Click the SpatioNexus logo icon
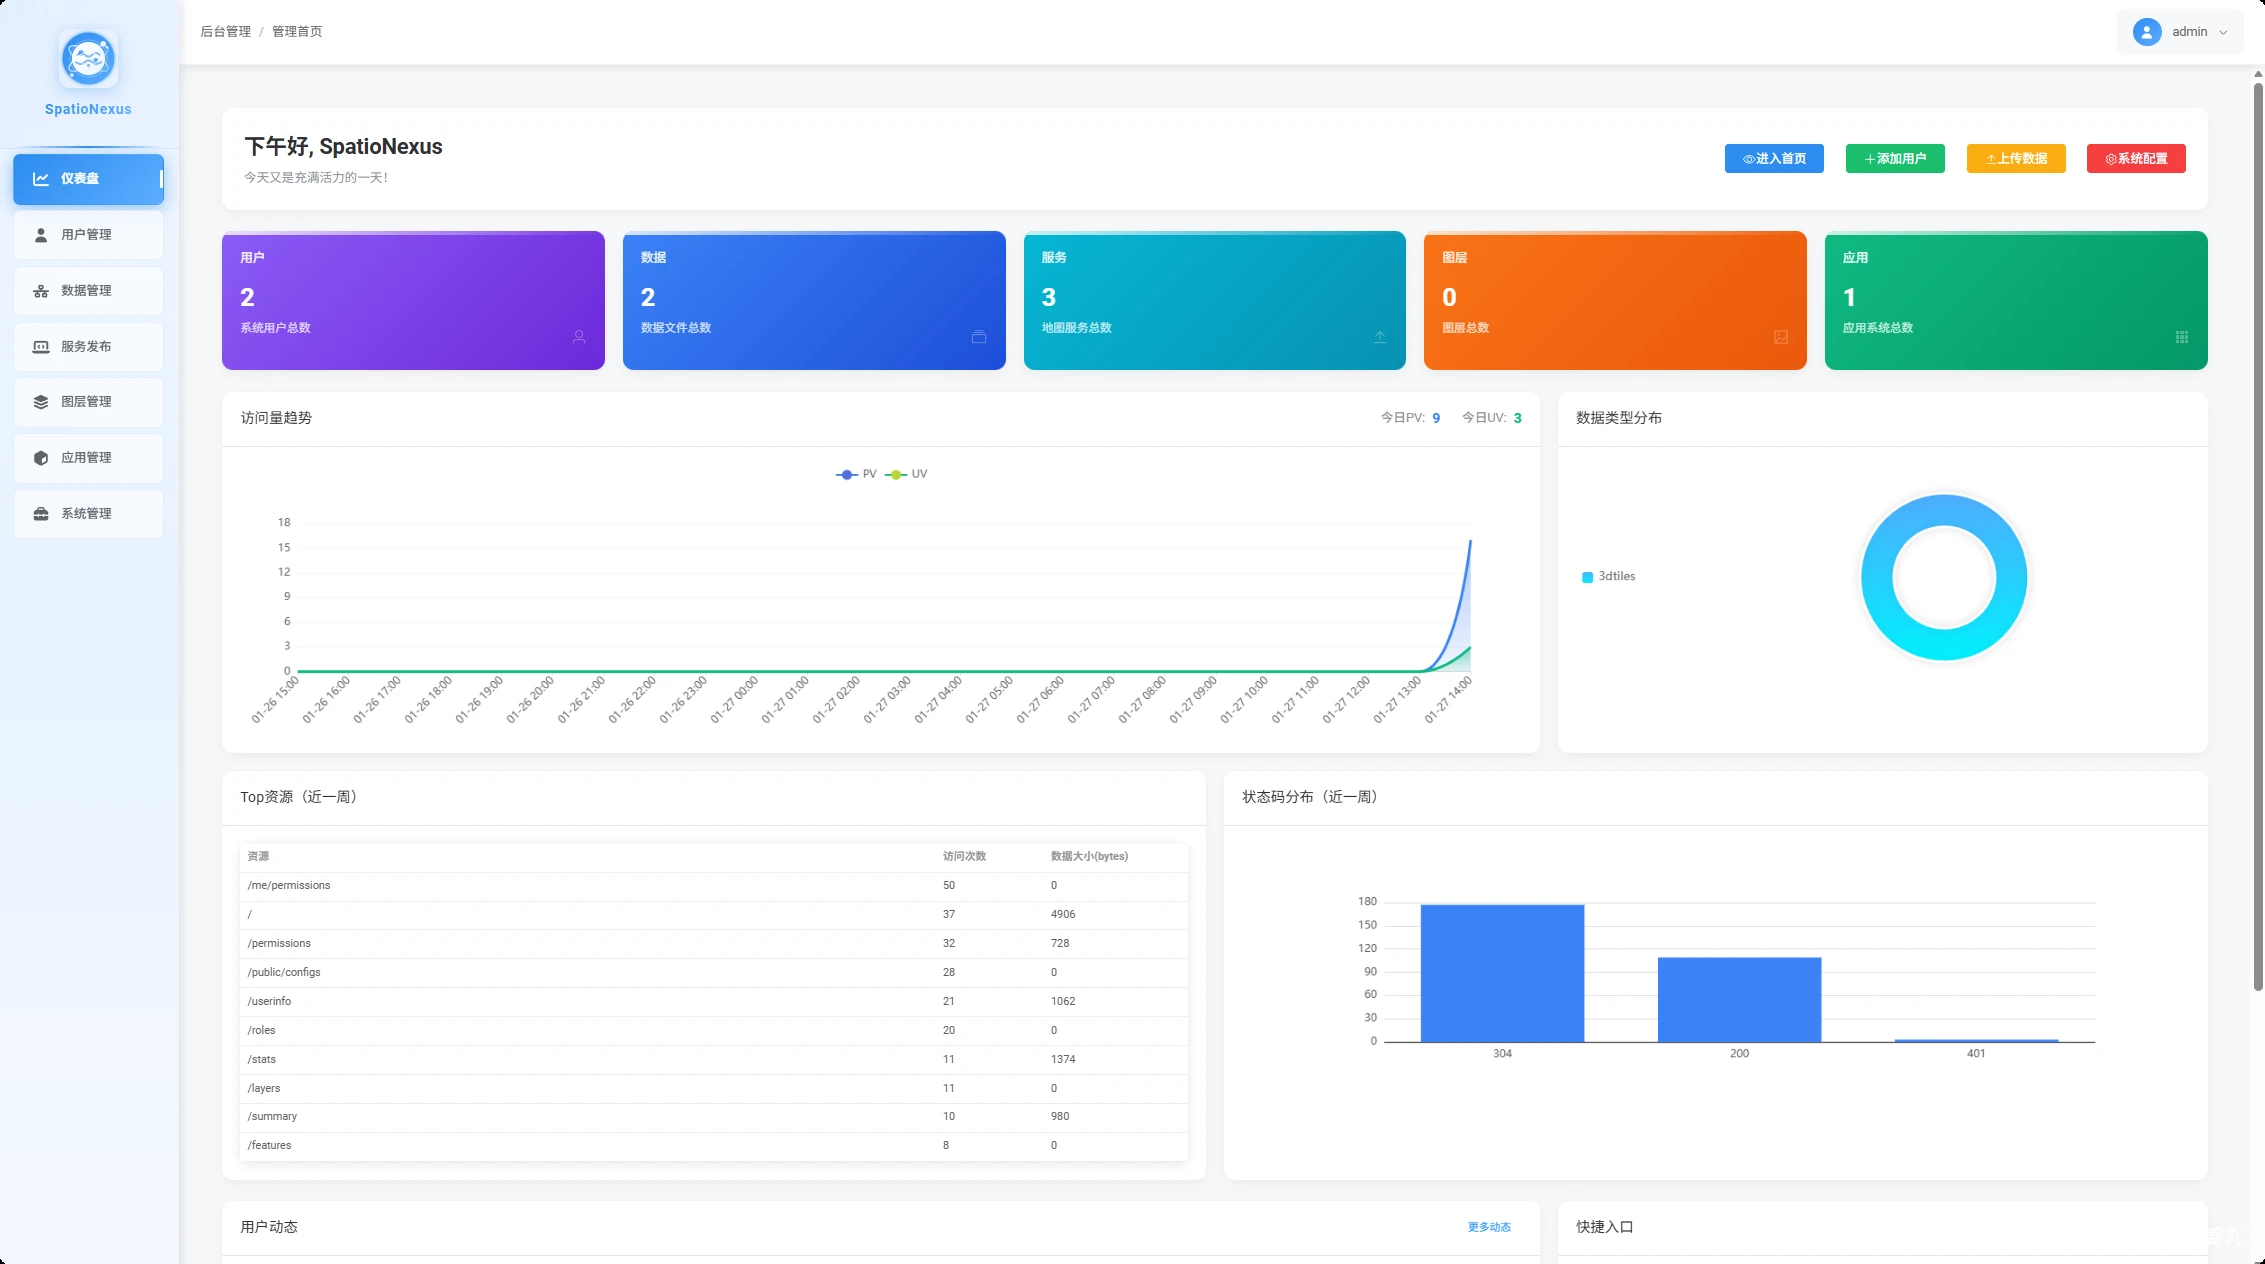 pyautogui.click(x=88, y=59)
